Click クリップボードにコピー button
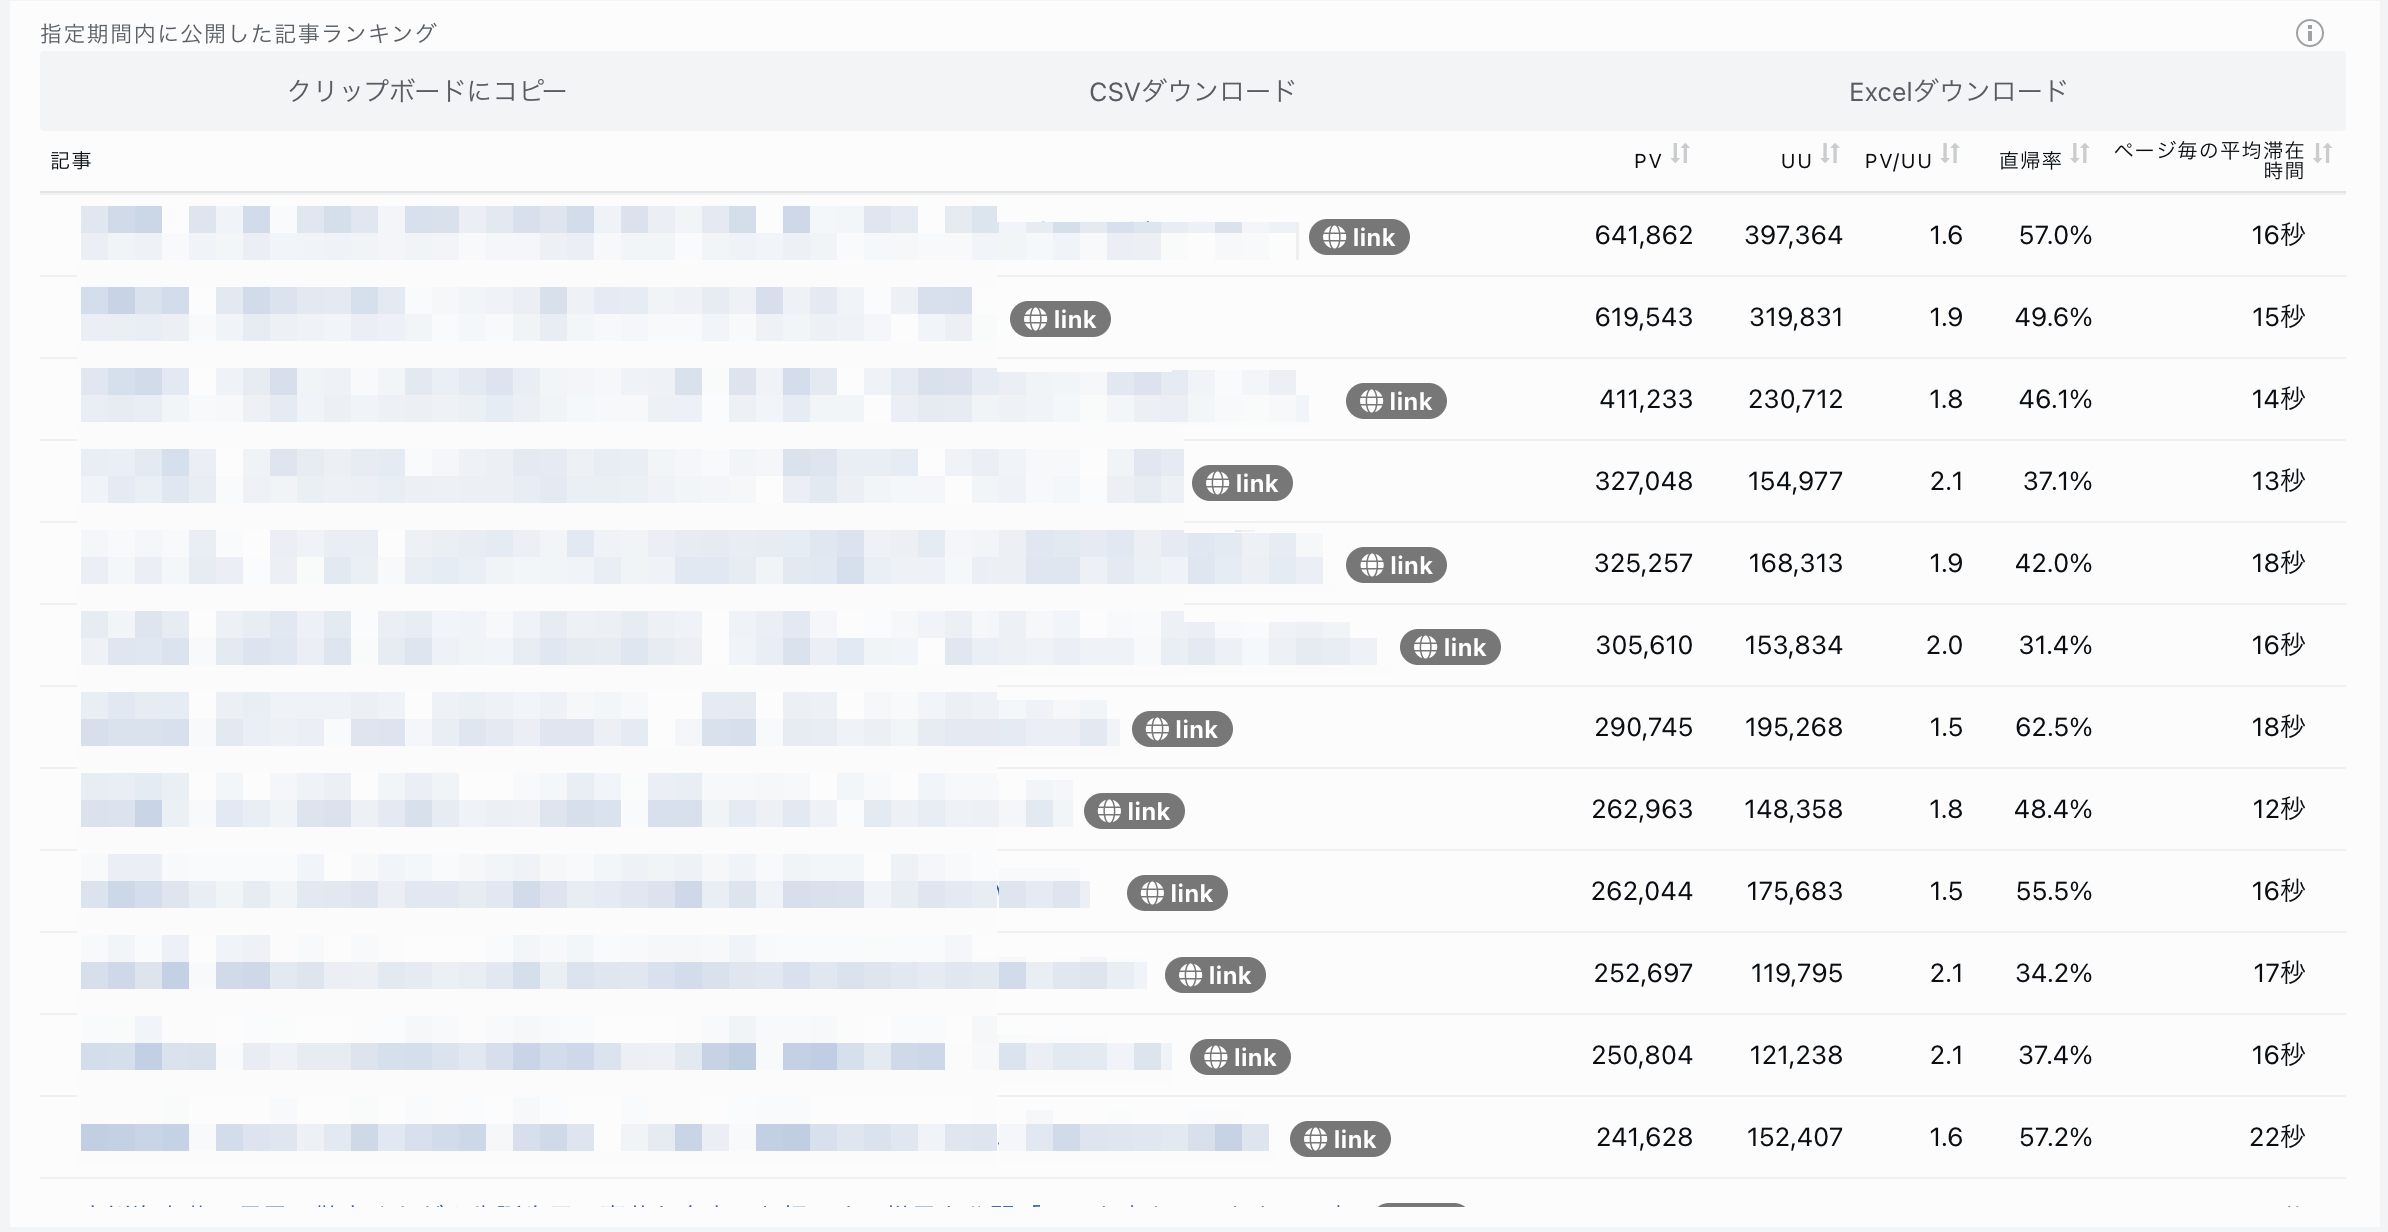2388x1232 pixels. point(427,91)
